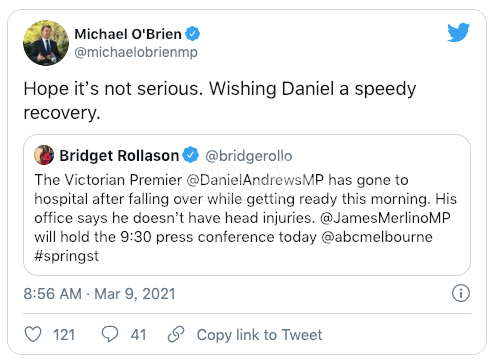Click Michael O'Brien's verified badge

coord(193,34)
